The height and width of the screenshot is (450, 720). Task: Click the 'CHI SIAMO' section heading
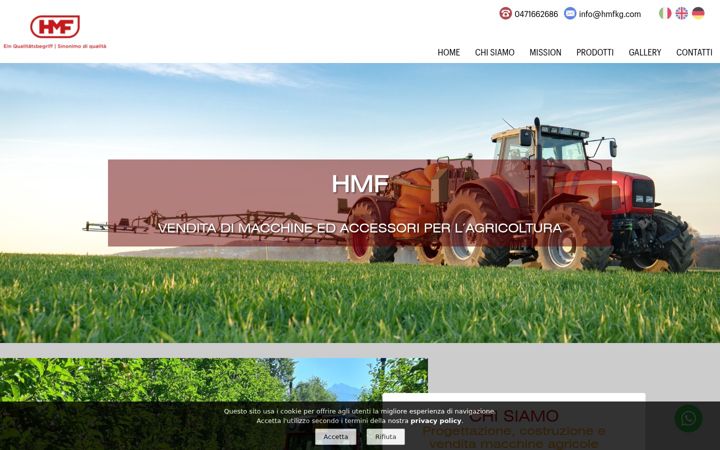[x=513, y=416]
